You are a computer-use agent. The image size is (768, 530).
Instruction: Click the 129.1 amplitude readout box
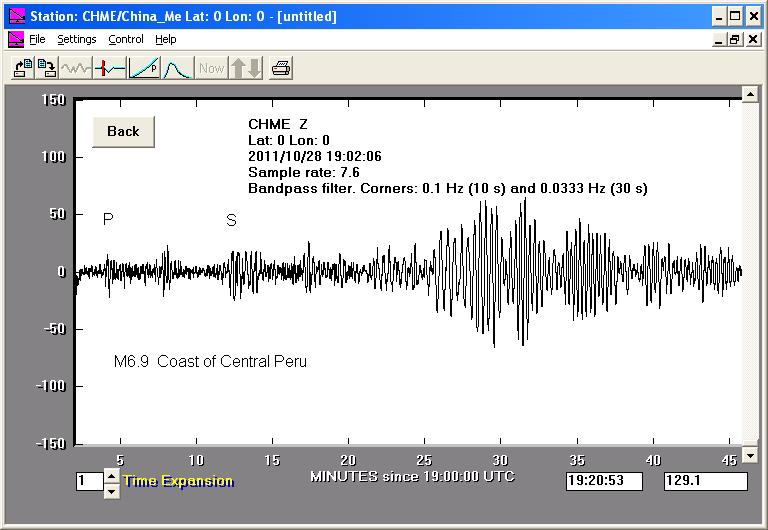tap(705, 481)
